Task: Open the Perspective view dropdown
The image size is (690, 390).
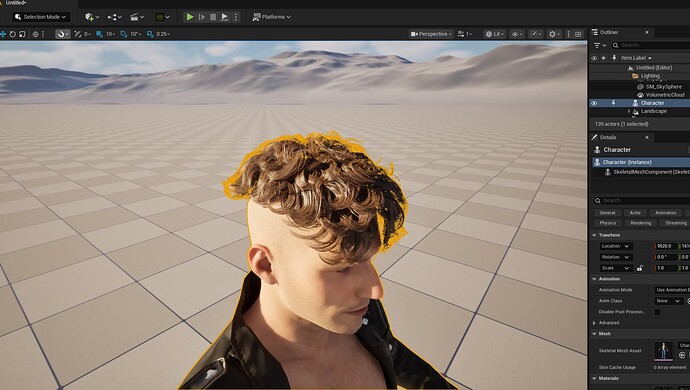Action: click(x=431, y=34)
